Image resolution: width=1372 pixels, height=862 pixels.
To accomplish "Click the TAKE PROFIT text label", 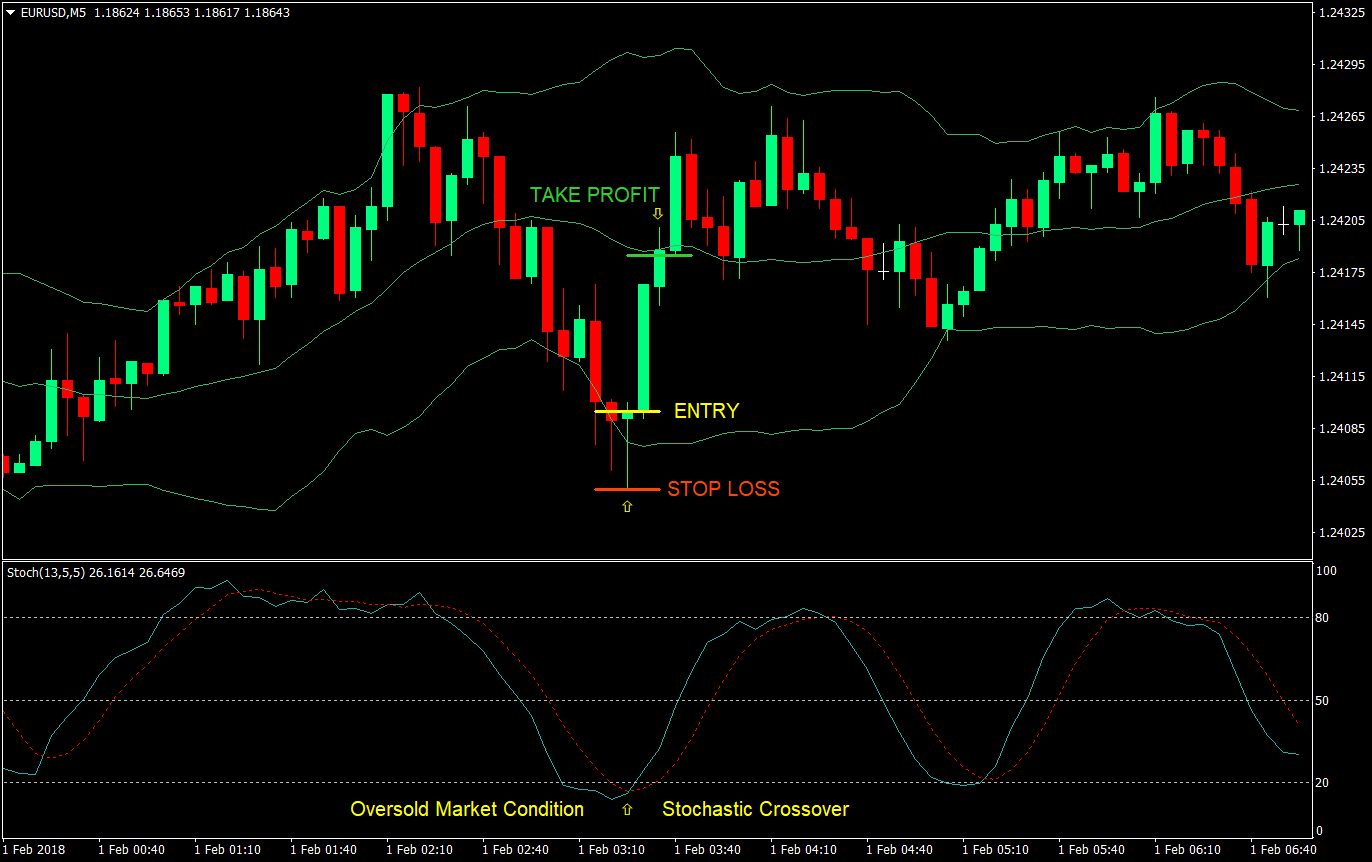I will click(595, 195).
